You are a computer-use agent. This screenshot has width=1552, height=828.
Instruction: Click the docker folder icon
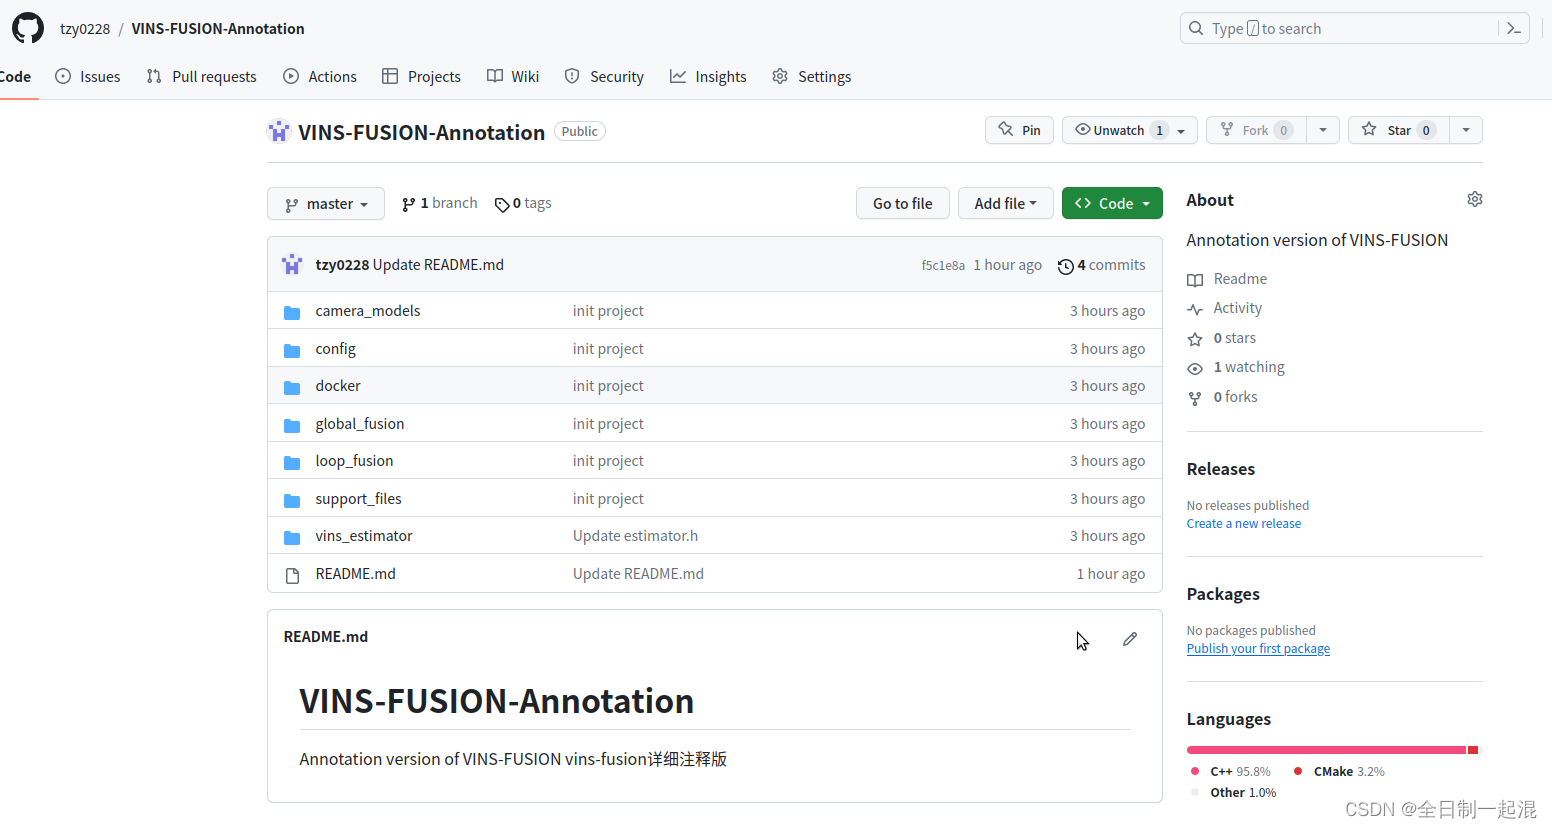292,387
